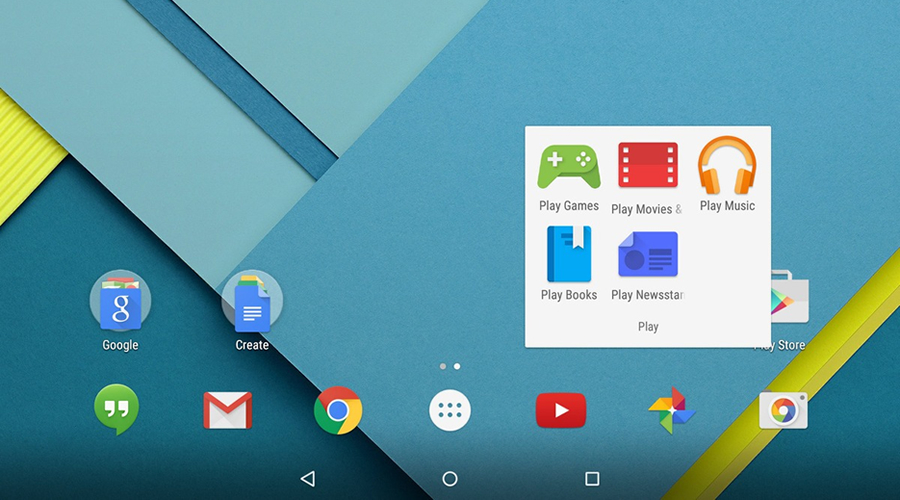This screenshot has height=500, width=900.
Task: Tap the Back navigation button
Action: (x=308, y=479)
